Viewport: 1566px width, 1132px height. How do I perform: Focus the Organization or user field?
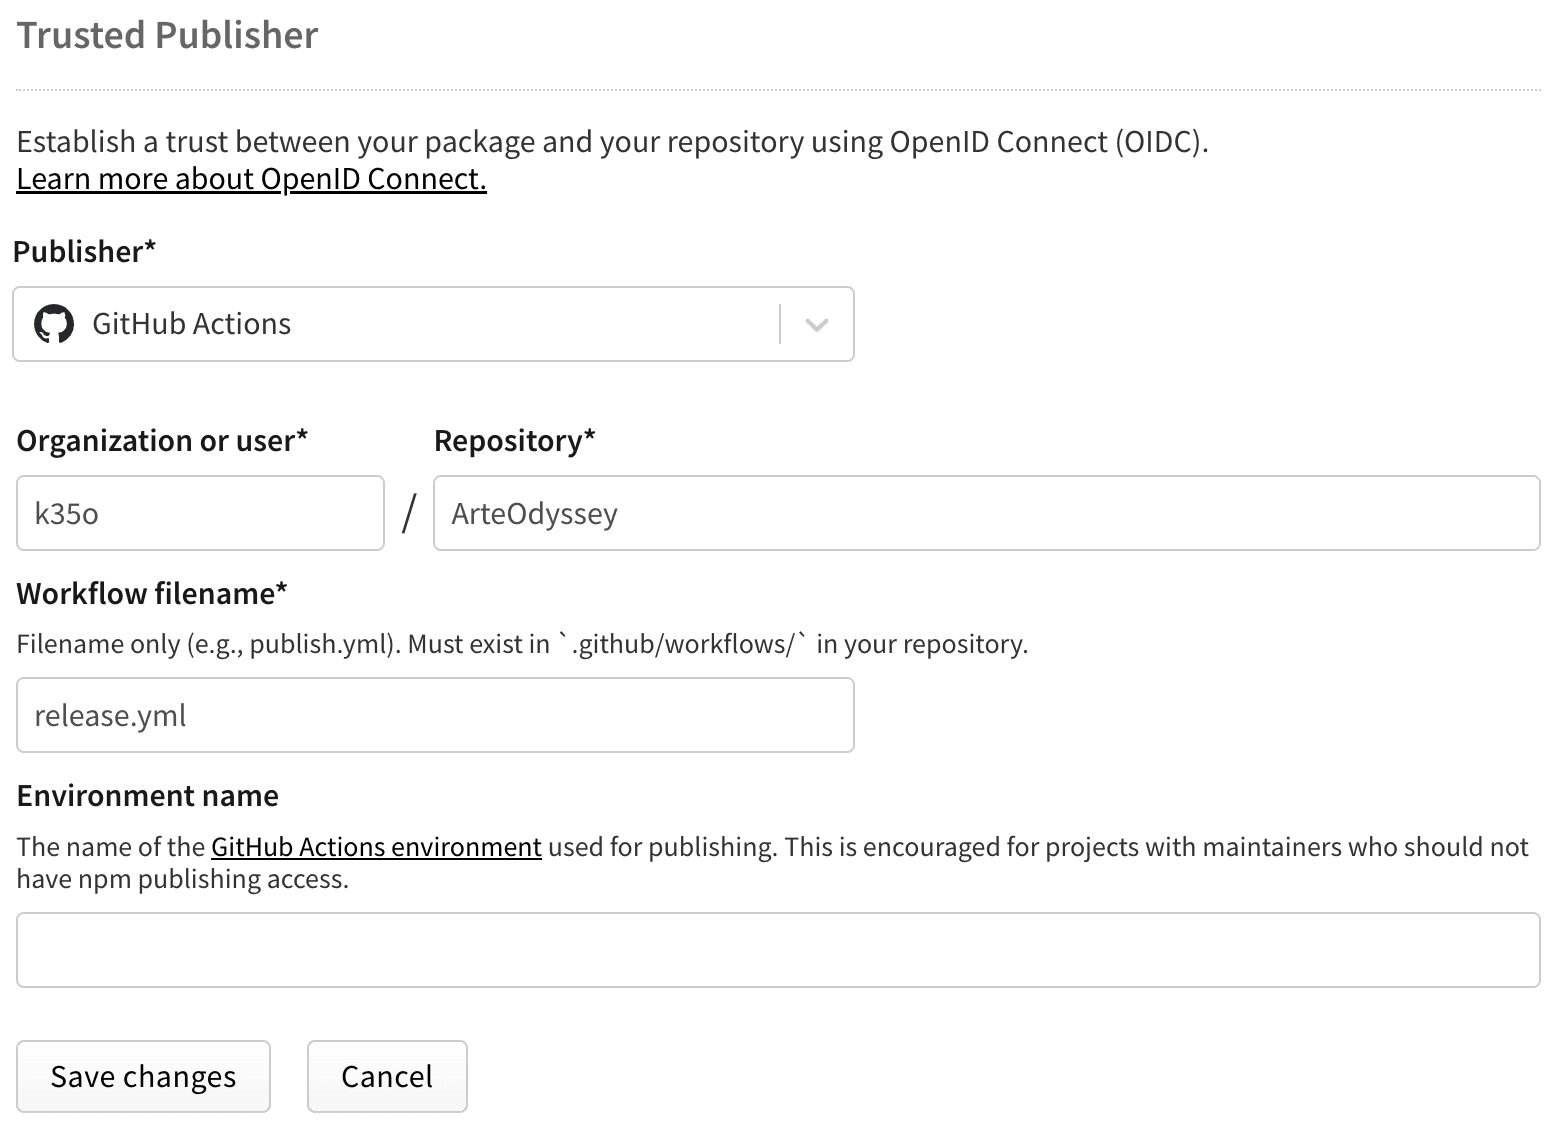pos(200,513)
